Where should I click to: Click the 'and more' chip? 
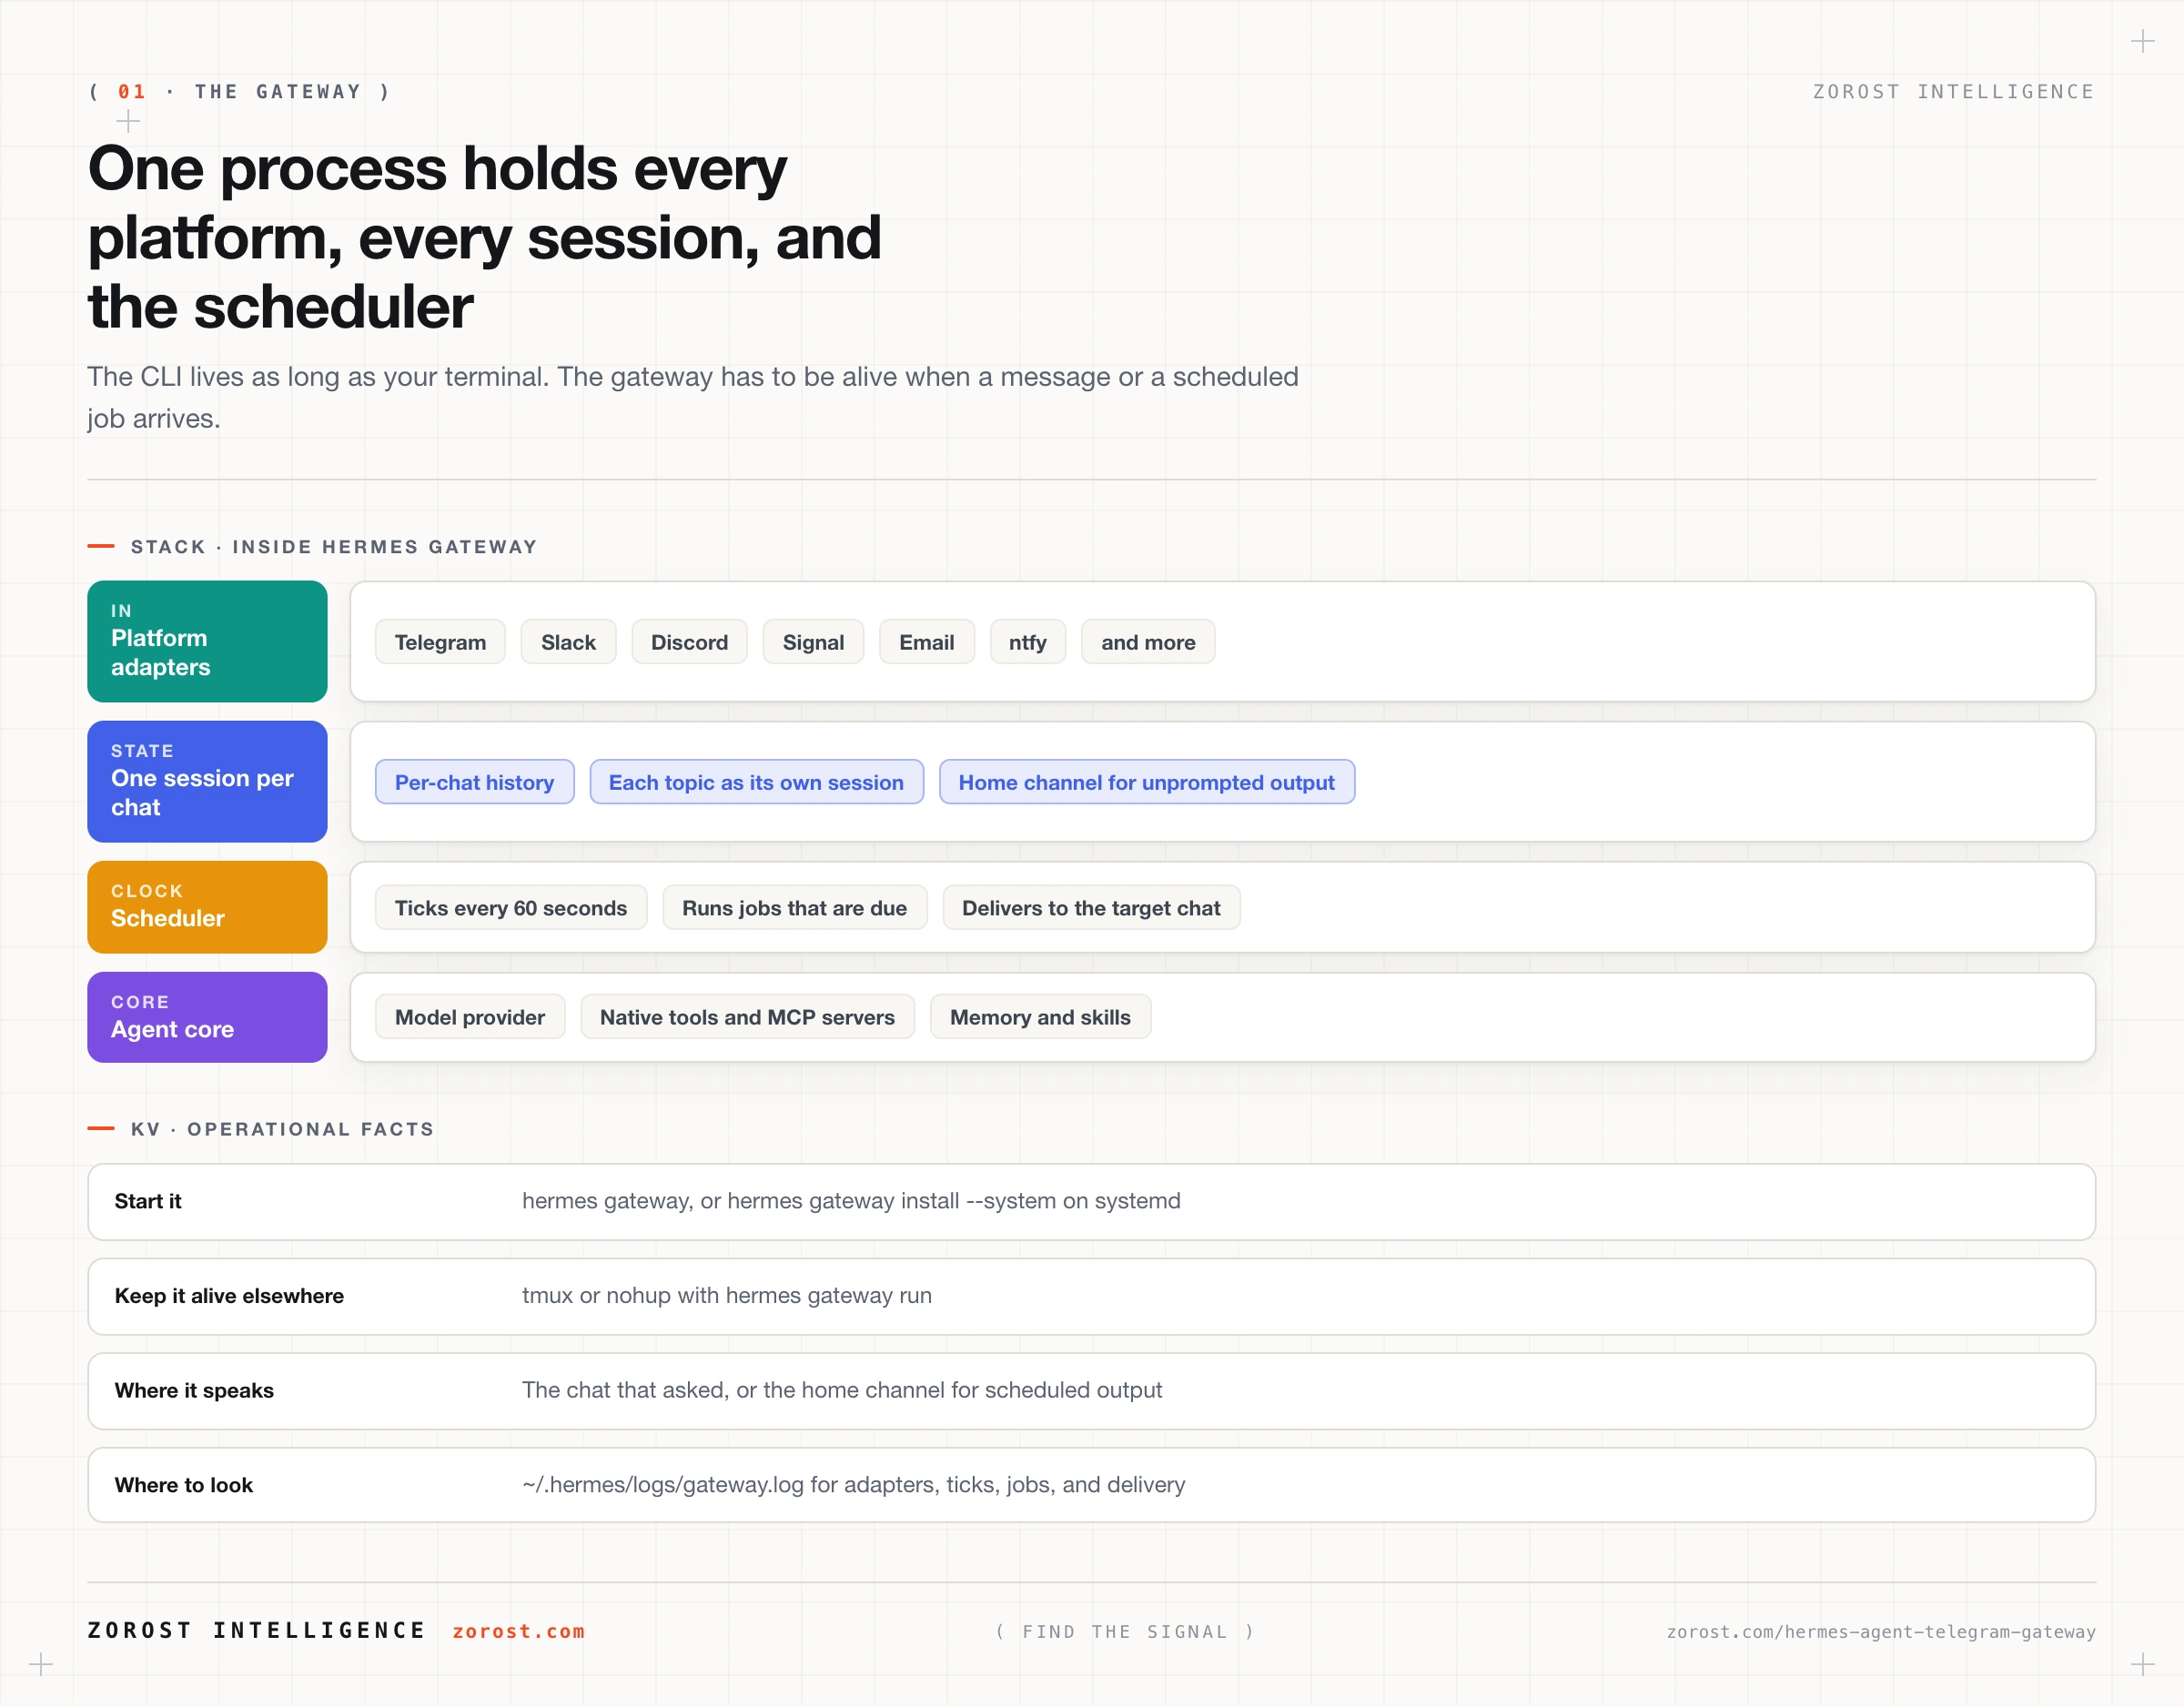tap(1148, 642)
